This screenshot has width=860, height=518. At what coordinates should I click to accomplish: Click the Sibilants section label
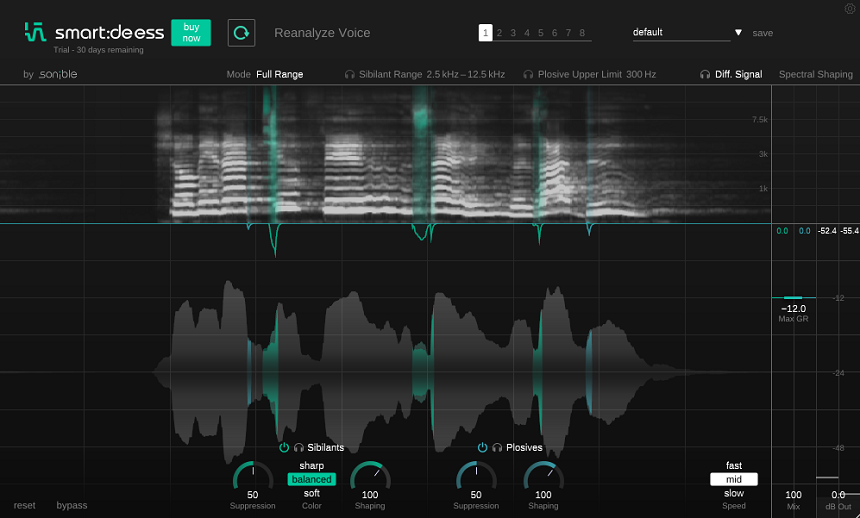coord(325,447)
